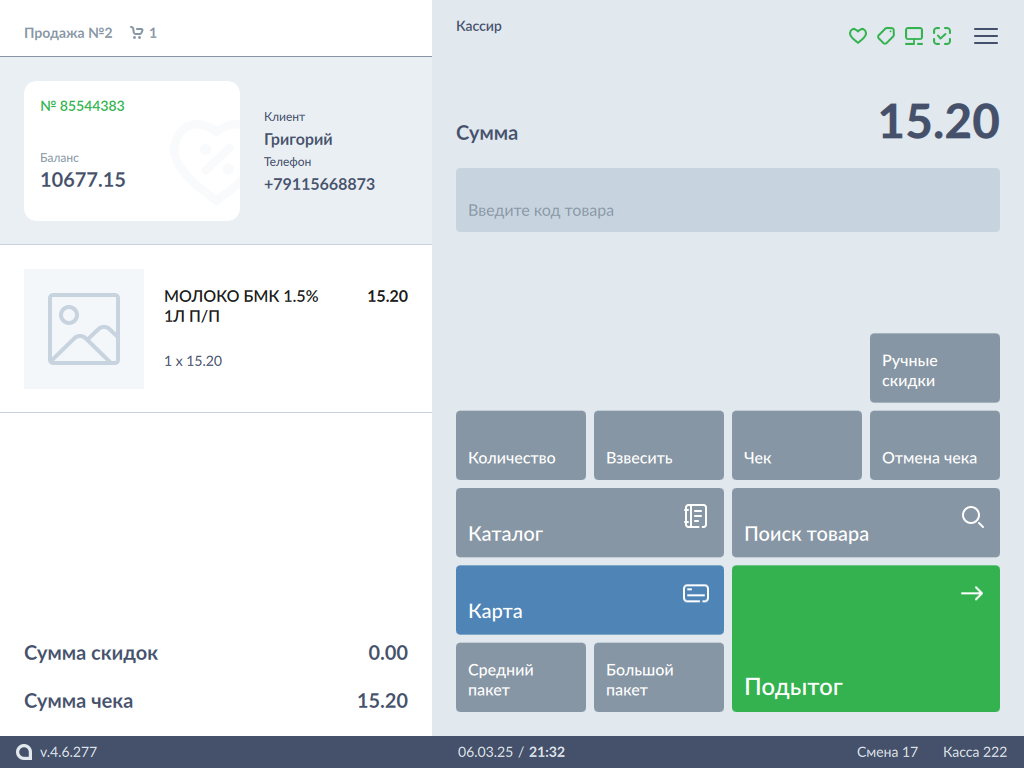Image resolution: width=1024 pixels, height=768 pixels.
Task: Click the logo icon next to version number
Action: pyautogui.click(x=25, y=752)
